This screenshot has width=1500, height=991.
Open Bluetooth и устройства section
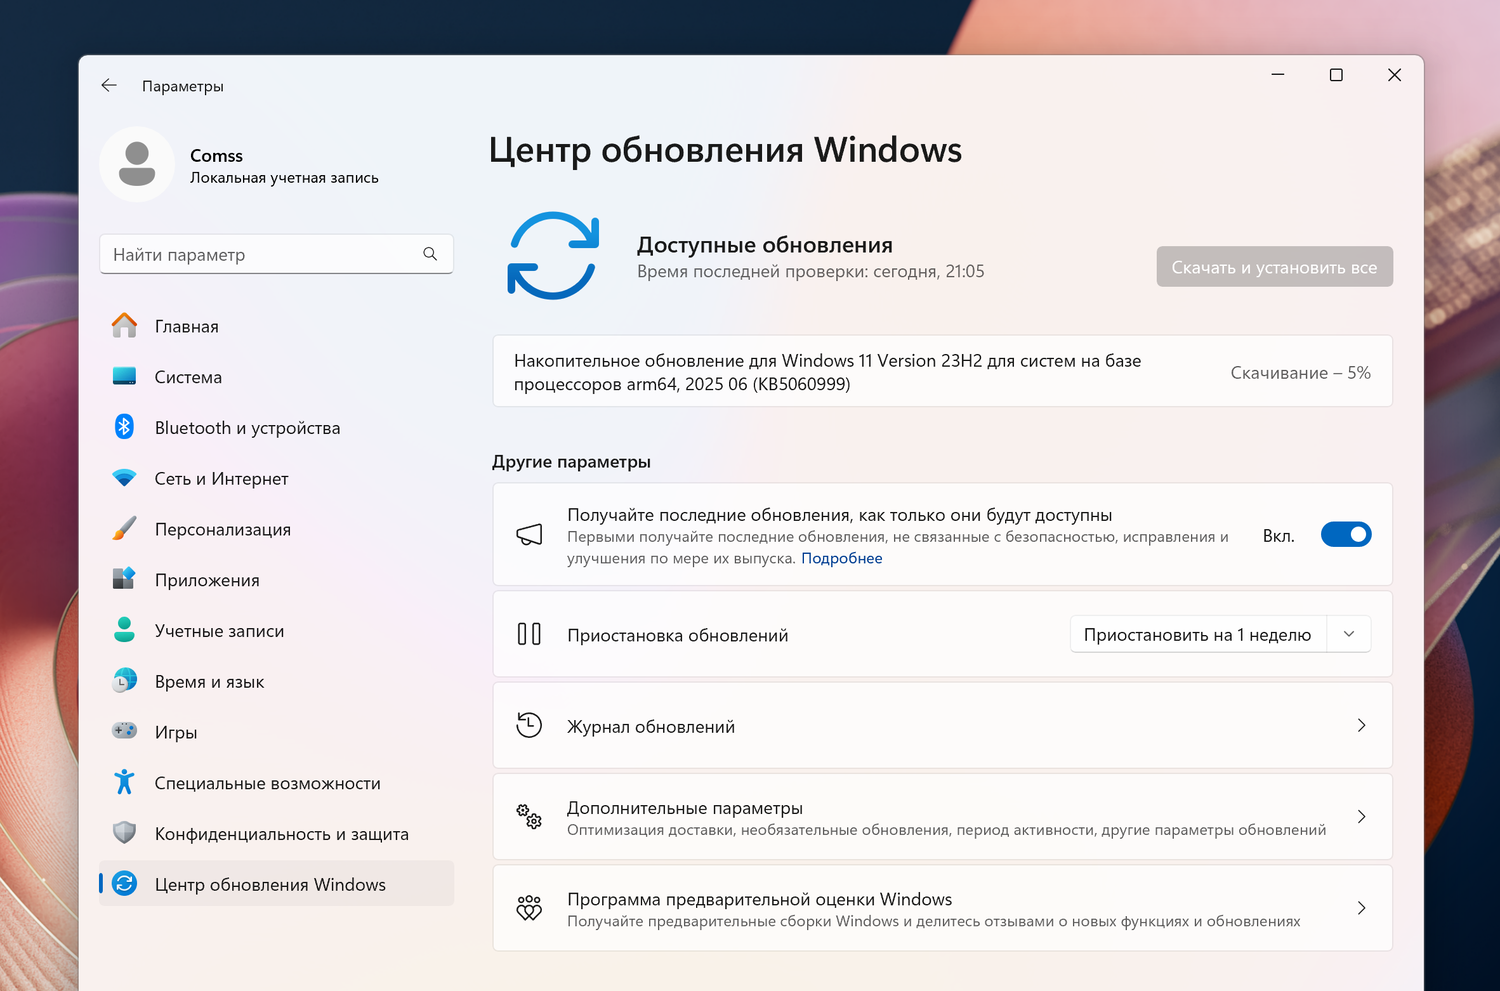[276, 428]
